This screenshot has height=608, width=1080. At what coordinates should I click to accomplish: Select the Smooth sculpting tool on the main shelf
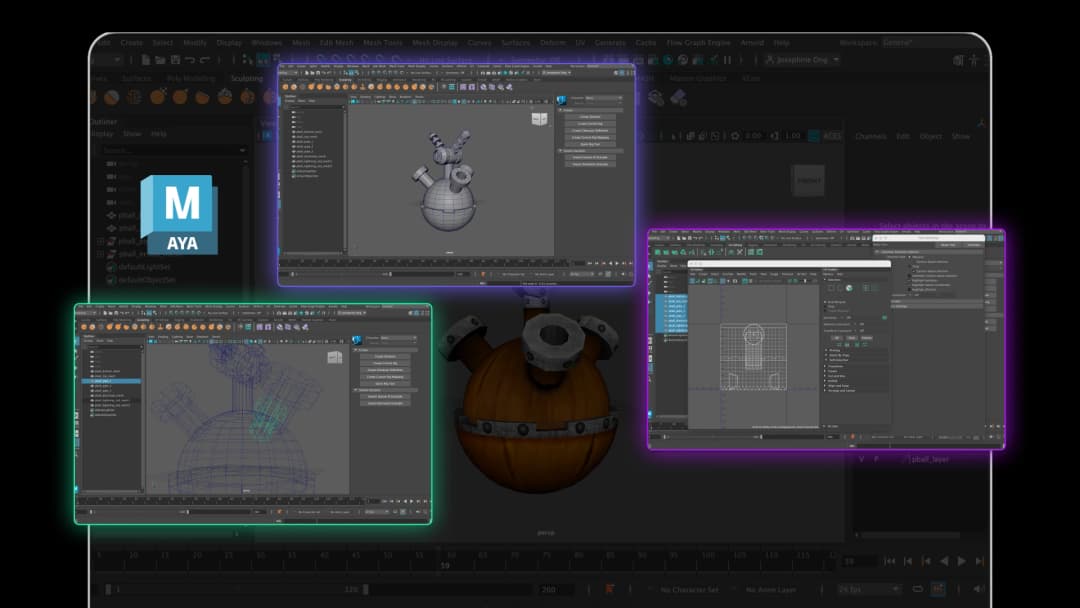[112, 98]
